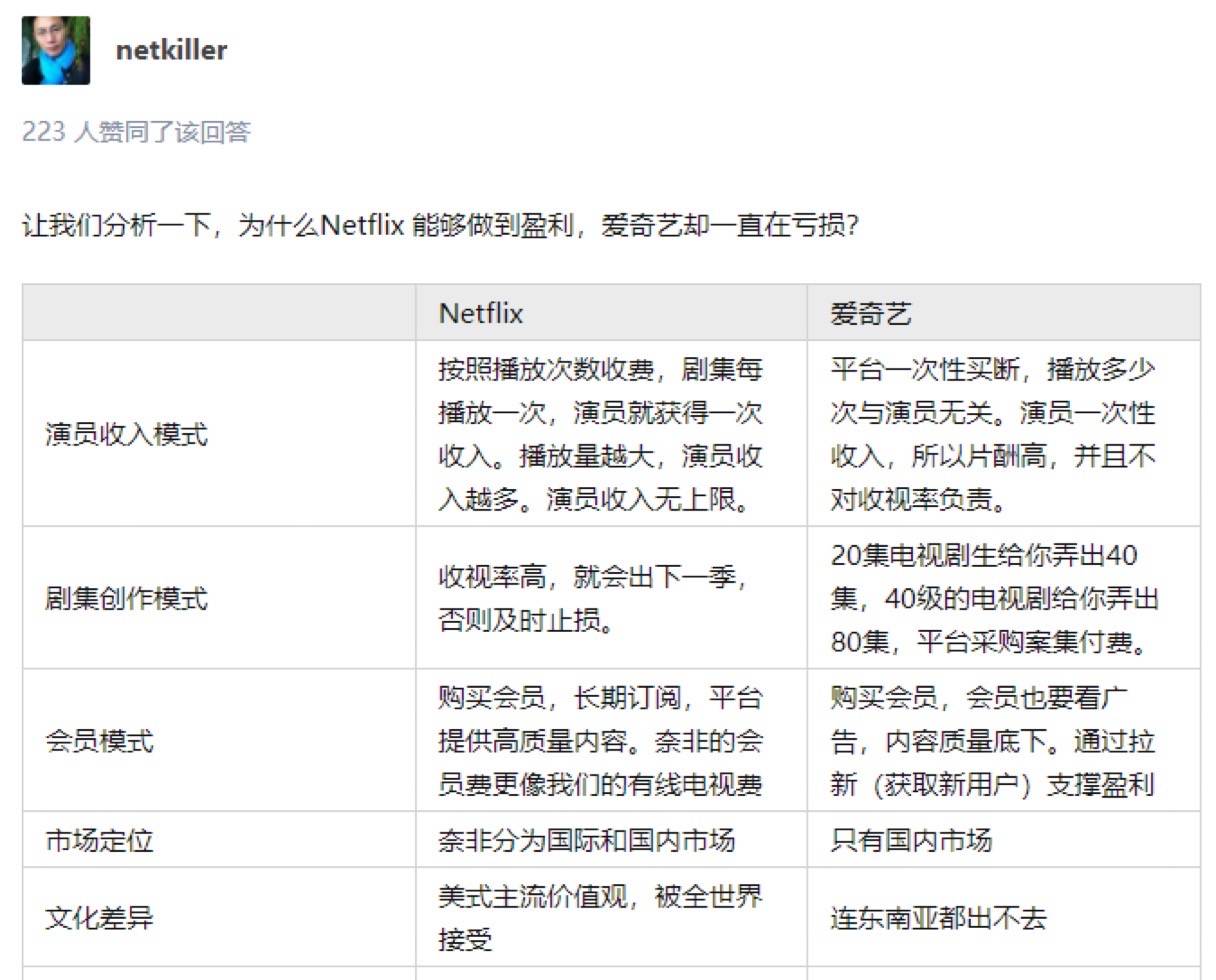The width and height of the screenshot is (1216, 980).
Task: Click the 223 人赞同了该回答 upvote count
Action: pyautogui.click(x=136, y=131)
